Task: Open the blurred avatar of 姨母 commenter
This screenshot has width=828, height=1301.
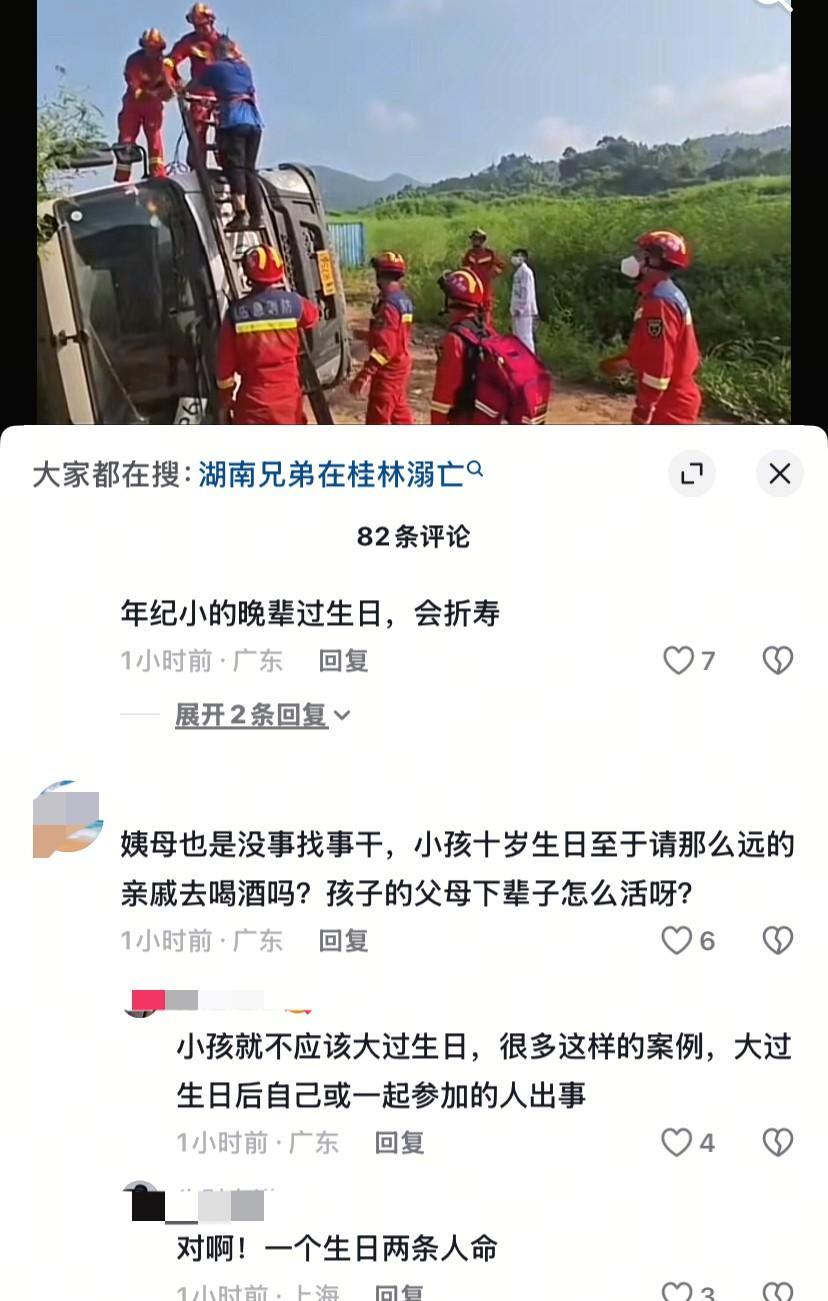Action: pos(67,819)
